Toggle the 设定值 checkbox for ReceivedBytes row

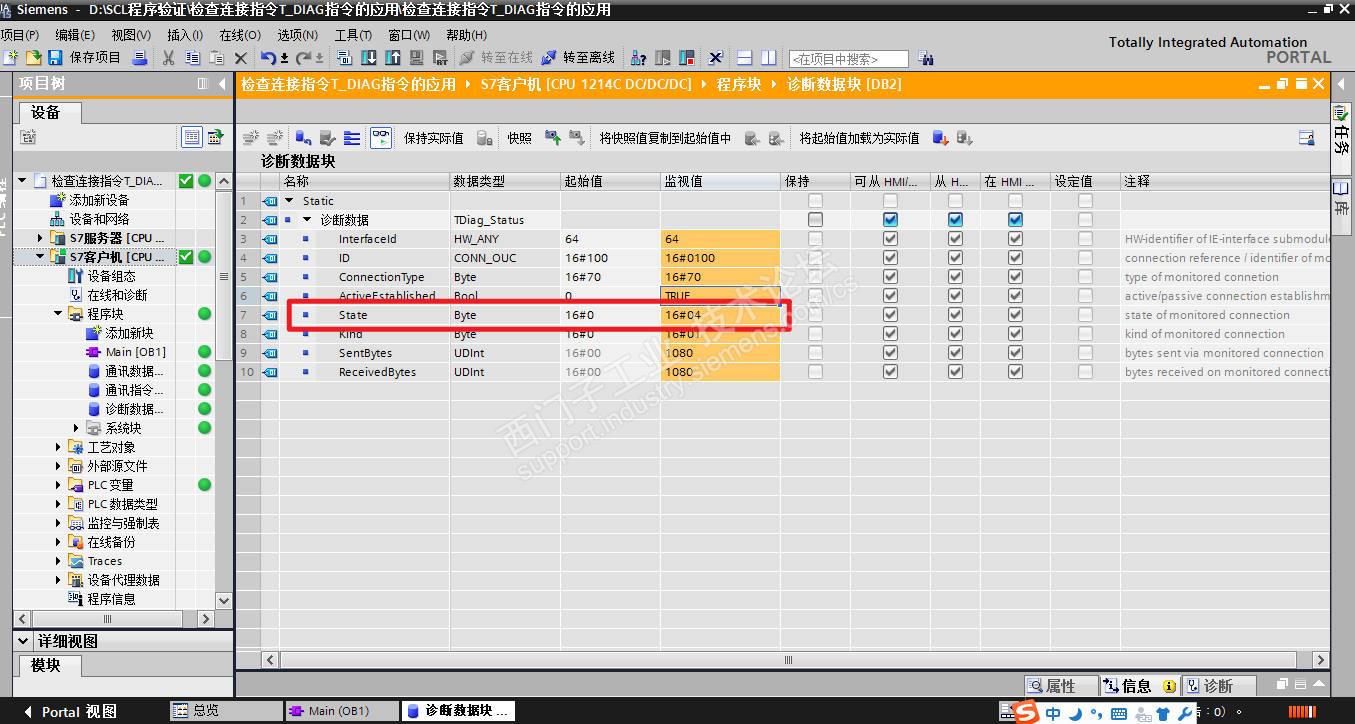coord(1085,372)
